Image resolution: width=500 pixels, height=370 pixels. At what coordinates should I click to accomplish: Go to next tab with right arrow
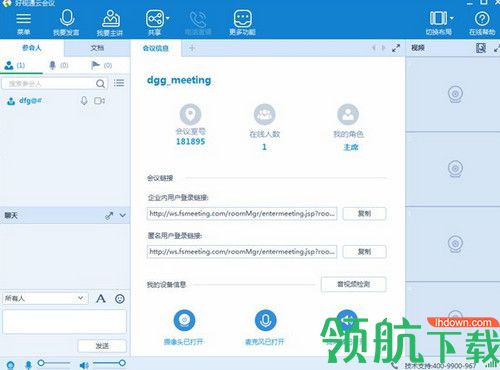pyautogui.click(x=383, y=48)
